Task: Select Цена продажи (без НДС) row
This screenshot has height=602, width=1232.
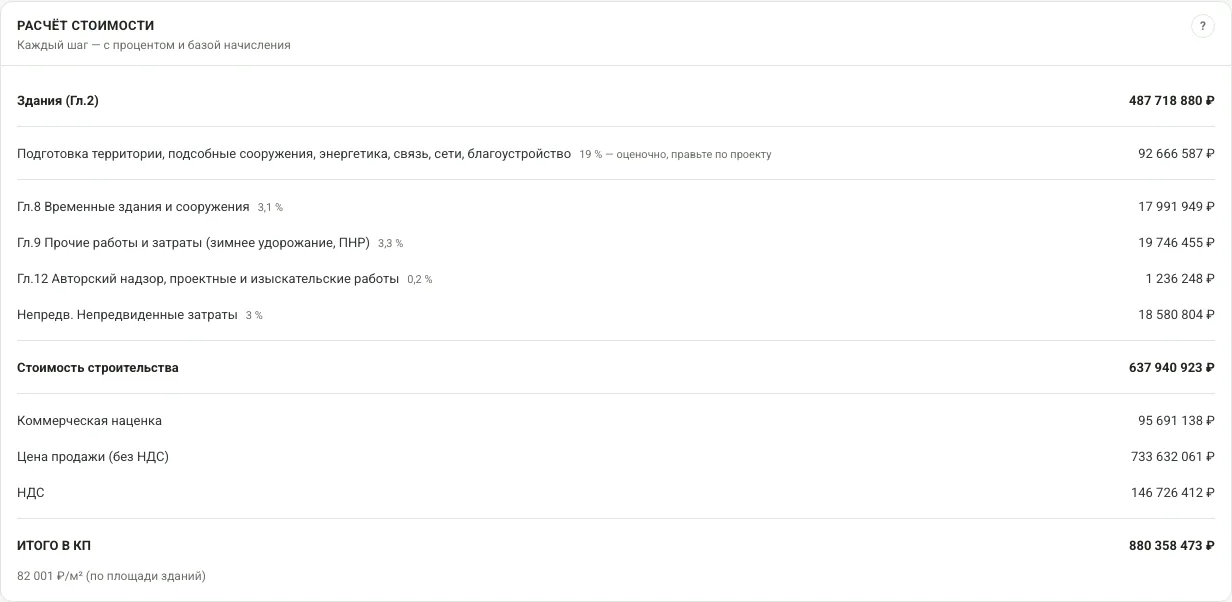Action: [616, 457]
